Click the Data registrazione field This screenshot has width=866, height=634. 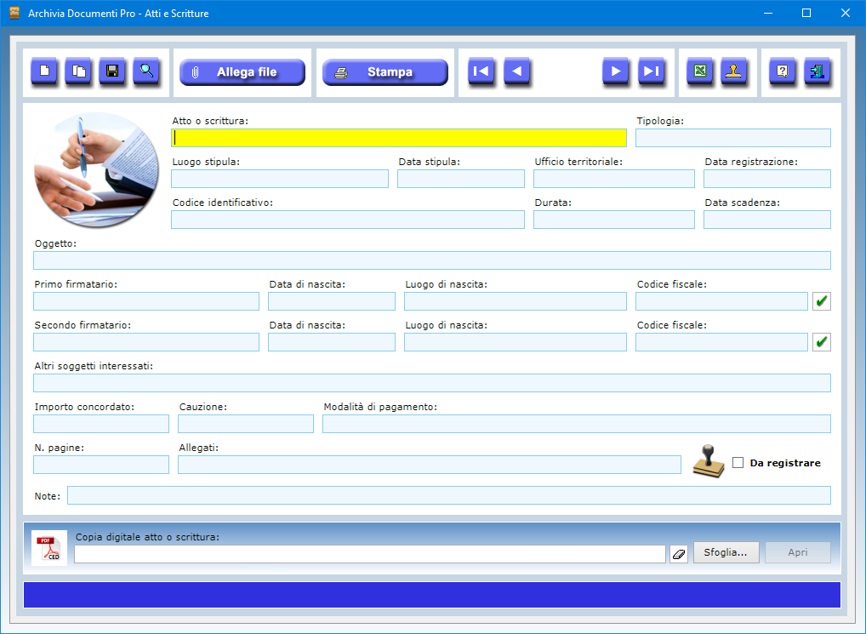coord(767,179)
